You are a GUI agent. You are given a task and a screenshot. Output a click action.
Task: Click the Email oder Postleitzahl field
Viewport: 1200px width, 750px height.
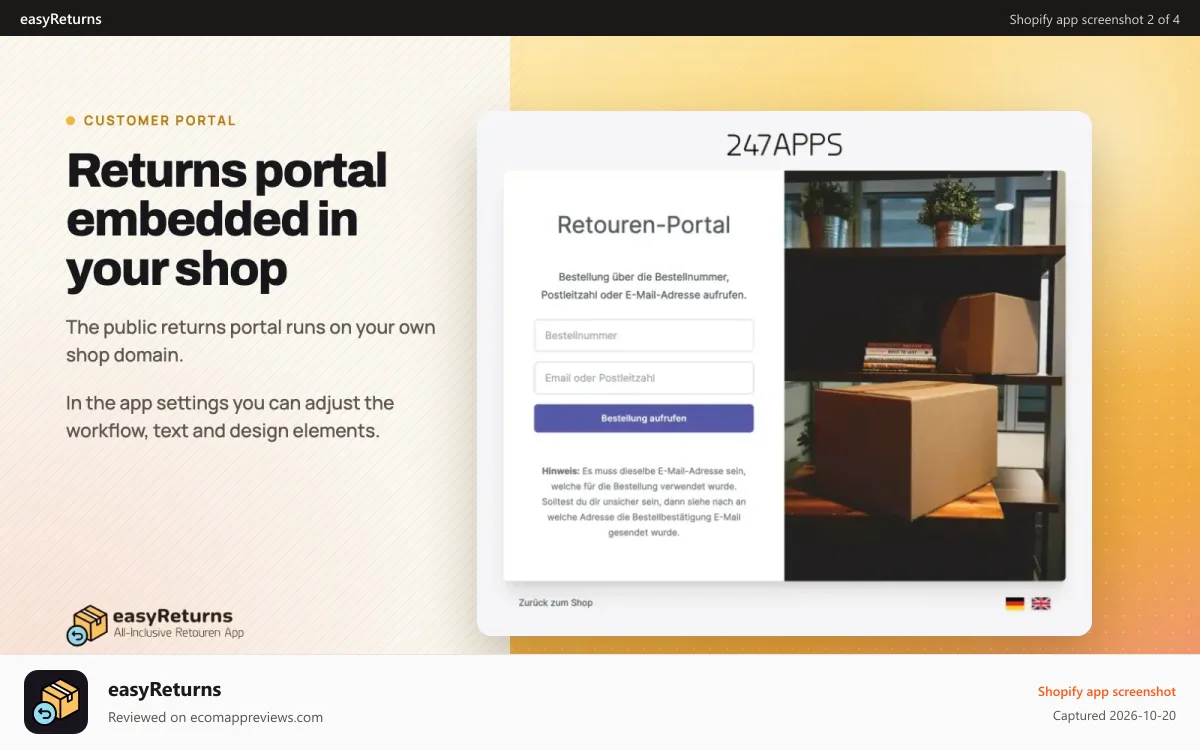coord(643,378)
